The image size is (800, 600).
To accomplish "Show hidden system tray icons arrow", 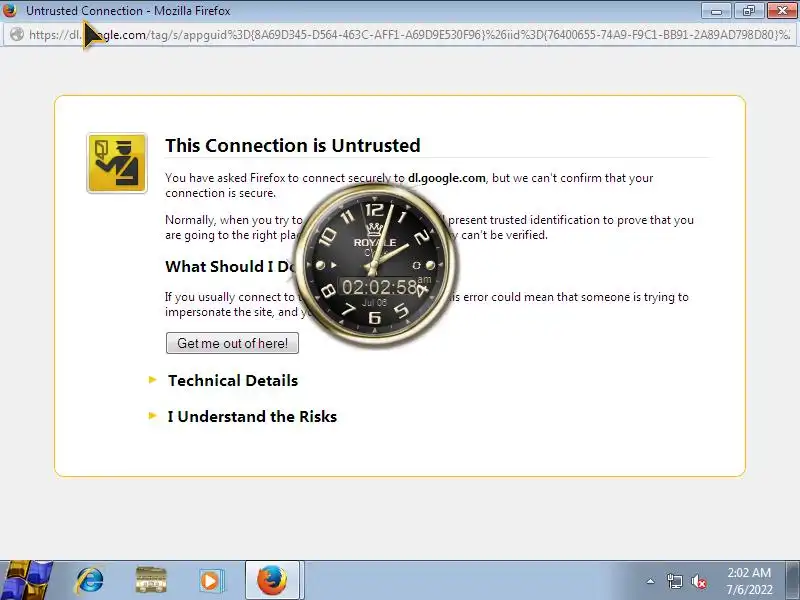I will point(651,581).
